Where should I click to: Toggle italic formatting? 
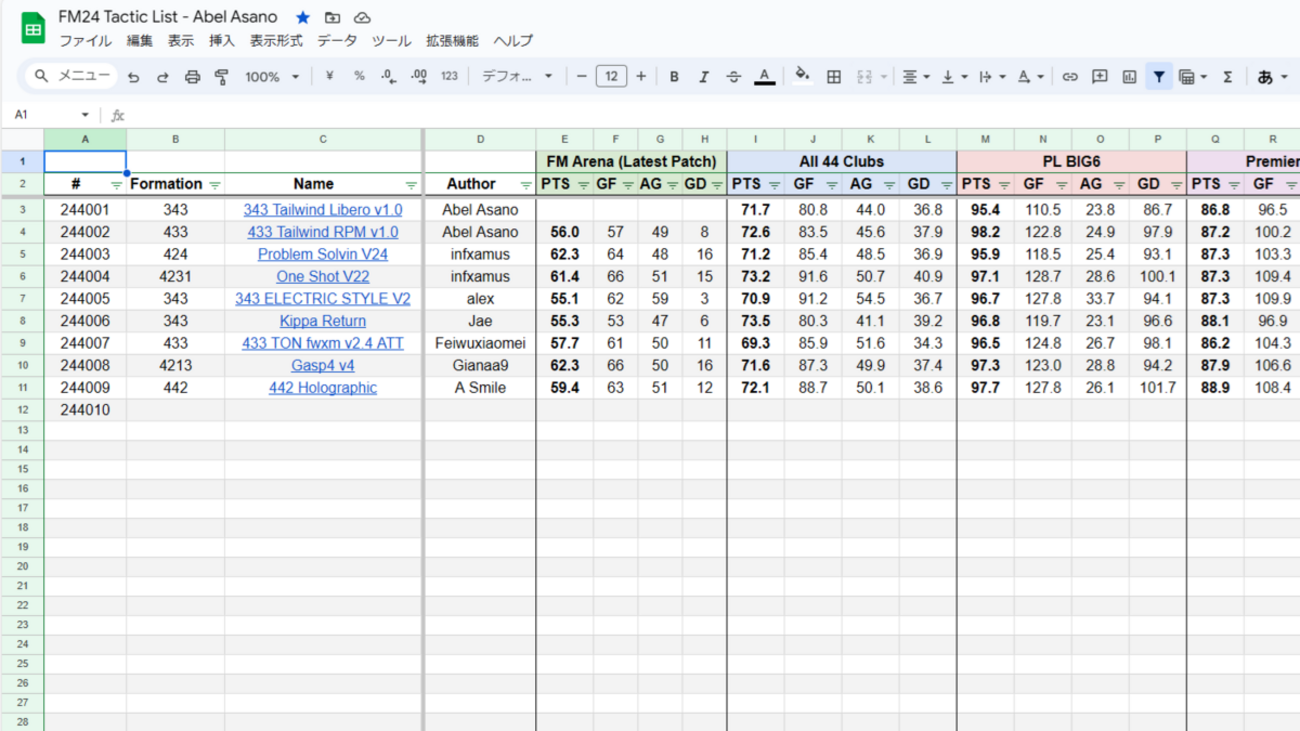(x=703, y=77)
